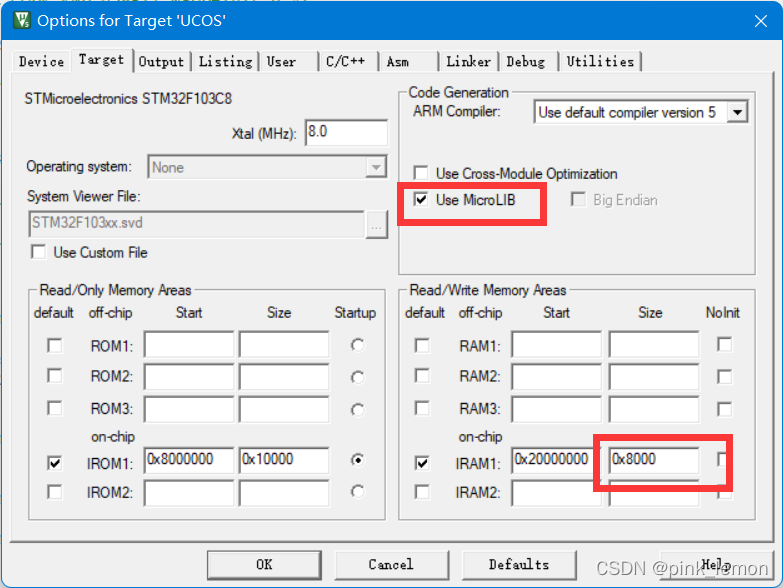Uncheck the IRAM1 default checkbox
This screenshot has height=588, width=783.
click(x=422, y=463)
